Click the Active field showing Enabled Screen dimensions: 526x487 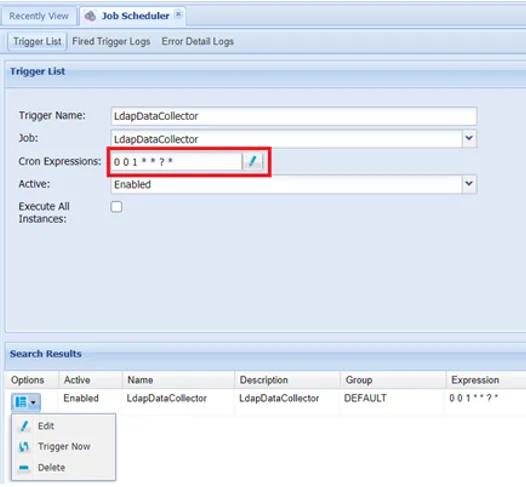pyautogui.click(x=286, y=184)
